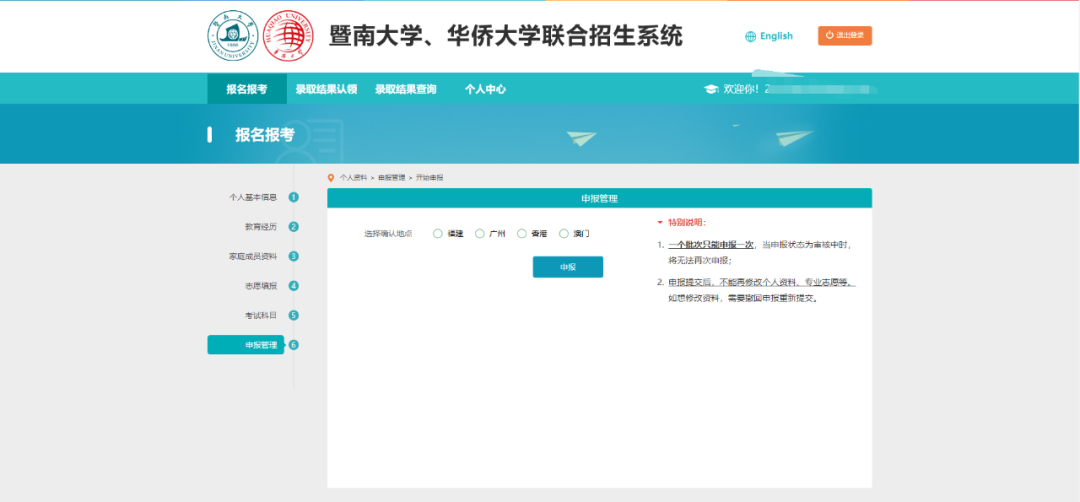The width and height of the screenshot is (1080, 502).
Task: Select the 香港 confirmation location radio
Action: click(x=522, y=233)
